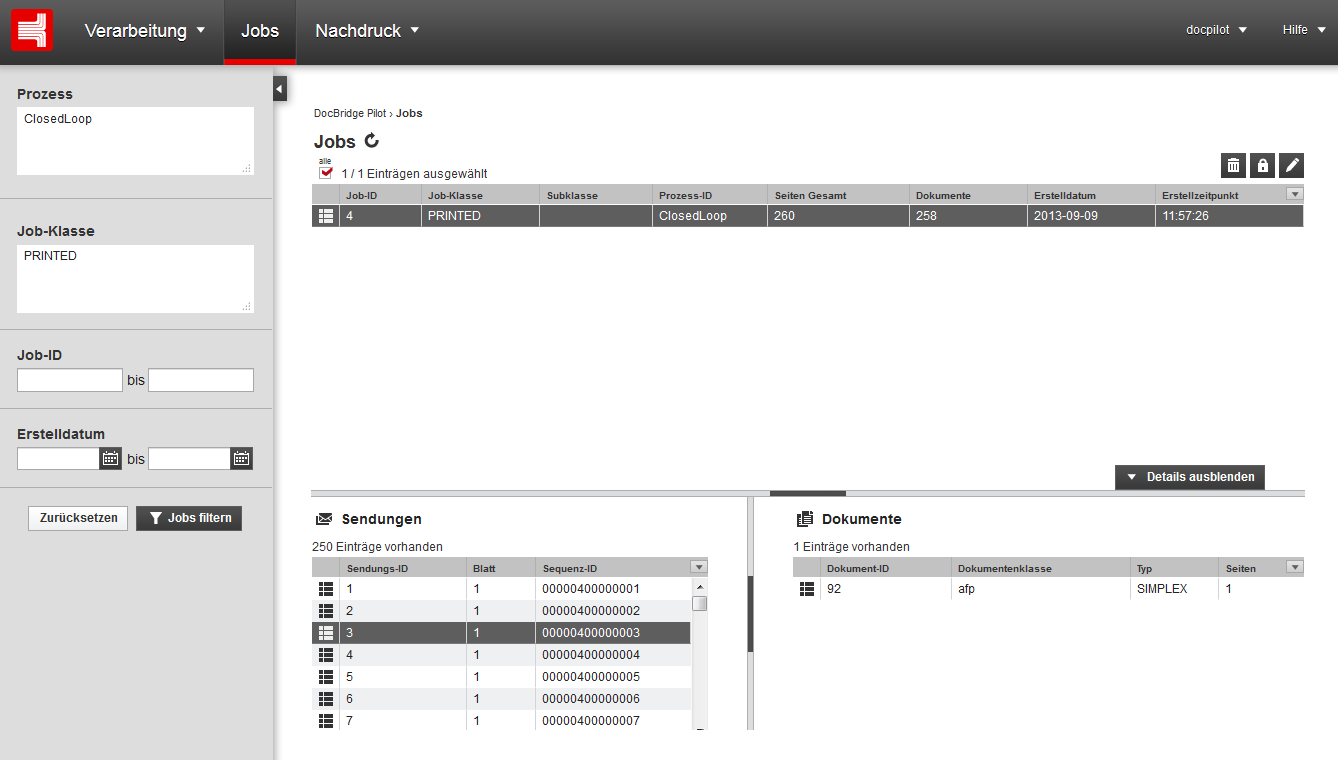Click the refresh icon next to Jobs heading

click(x=372, y=141)
